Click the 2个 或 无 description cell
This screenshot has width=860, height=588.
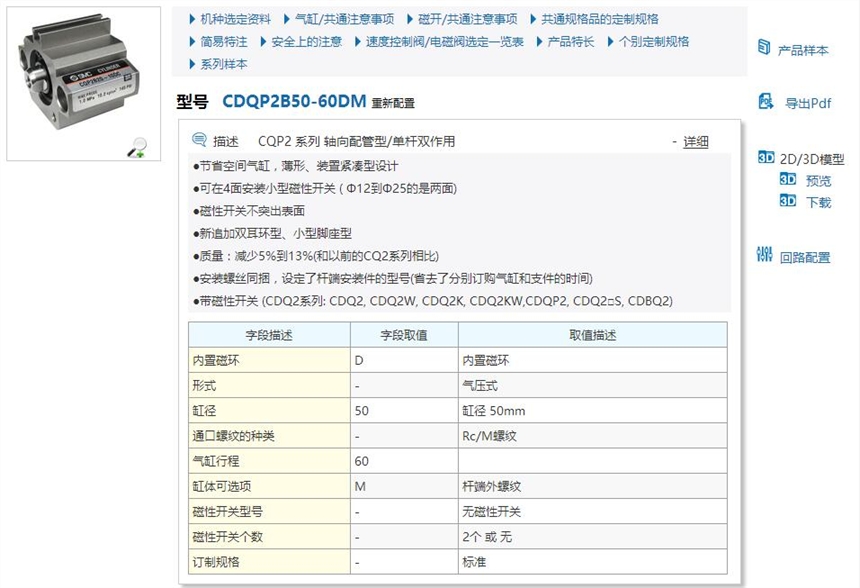[x=593, y=537]
